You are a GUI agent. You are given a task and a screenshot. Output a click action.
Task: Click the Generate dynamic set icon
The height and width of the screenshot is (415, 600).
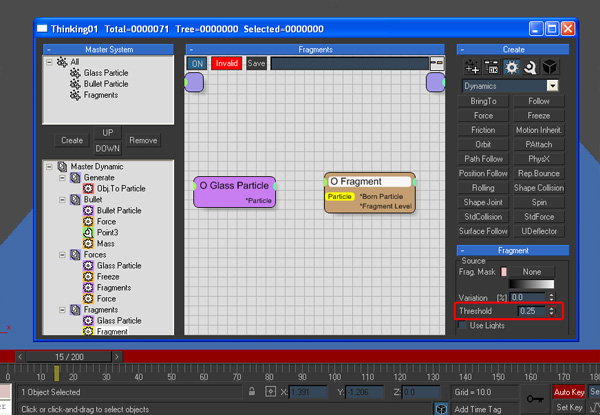[75, 177]
